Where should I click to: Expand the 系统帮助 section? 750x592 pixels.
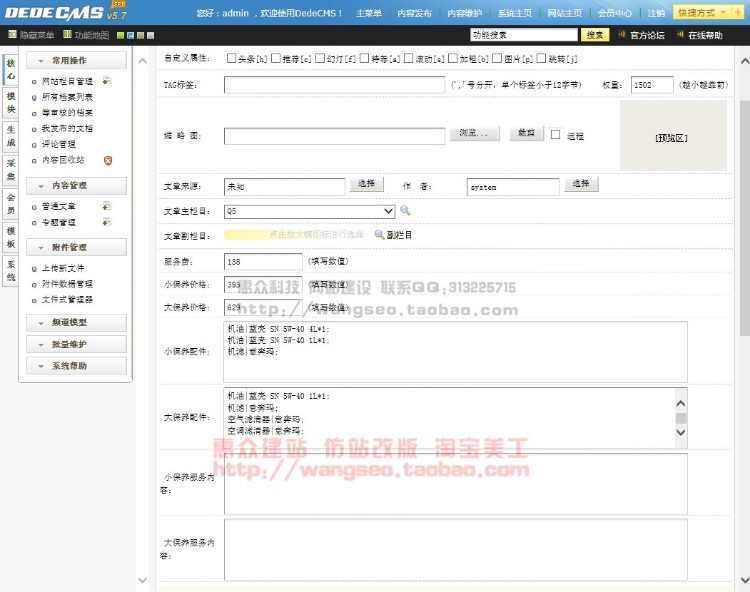coord(77,366)
